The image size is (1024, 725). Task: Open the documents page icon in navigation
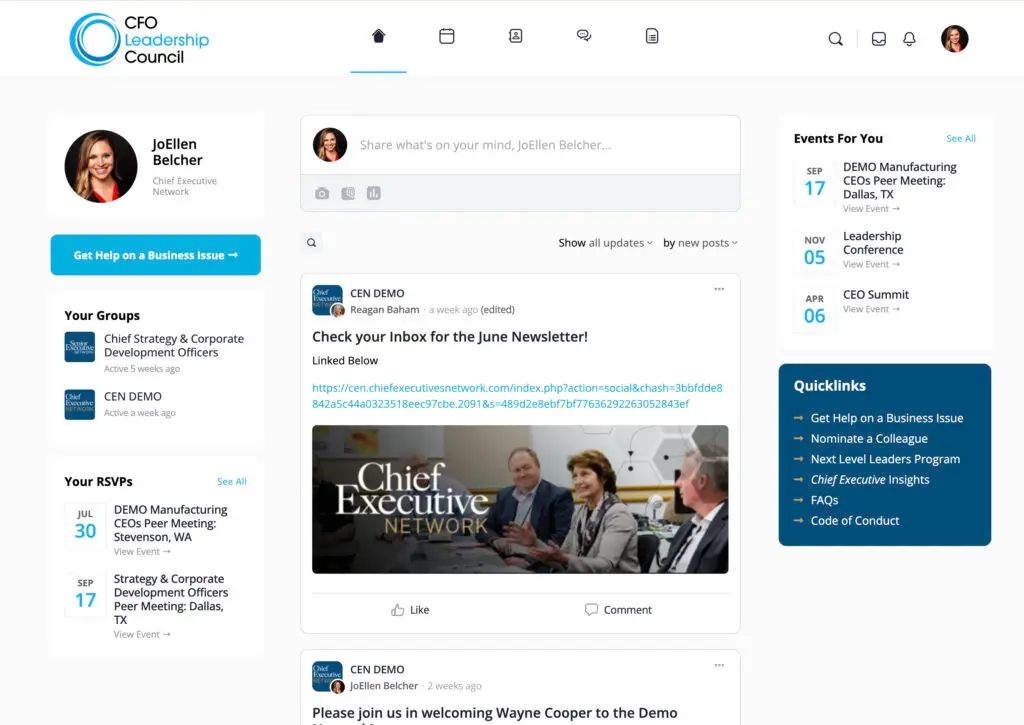(x=652, y=36)
